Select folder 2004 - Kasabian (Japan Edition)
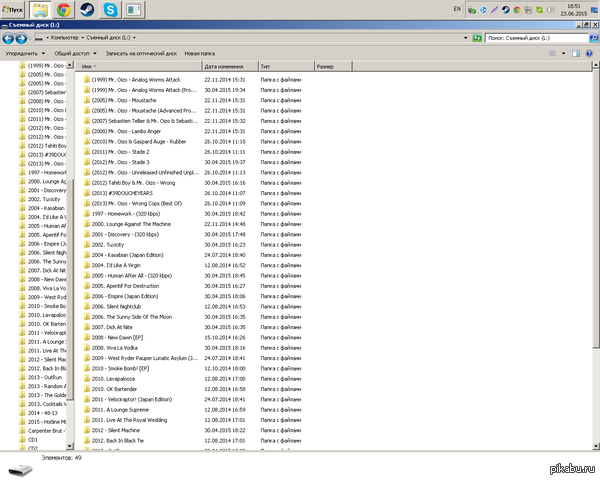Viewport: 600px width, 480px height. click(x=123, y=255)
